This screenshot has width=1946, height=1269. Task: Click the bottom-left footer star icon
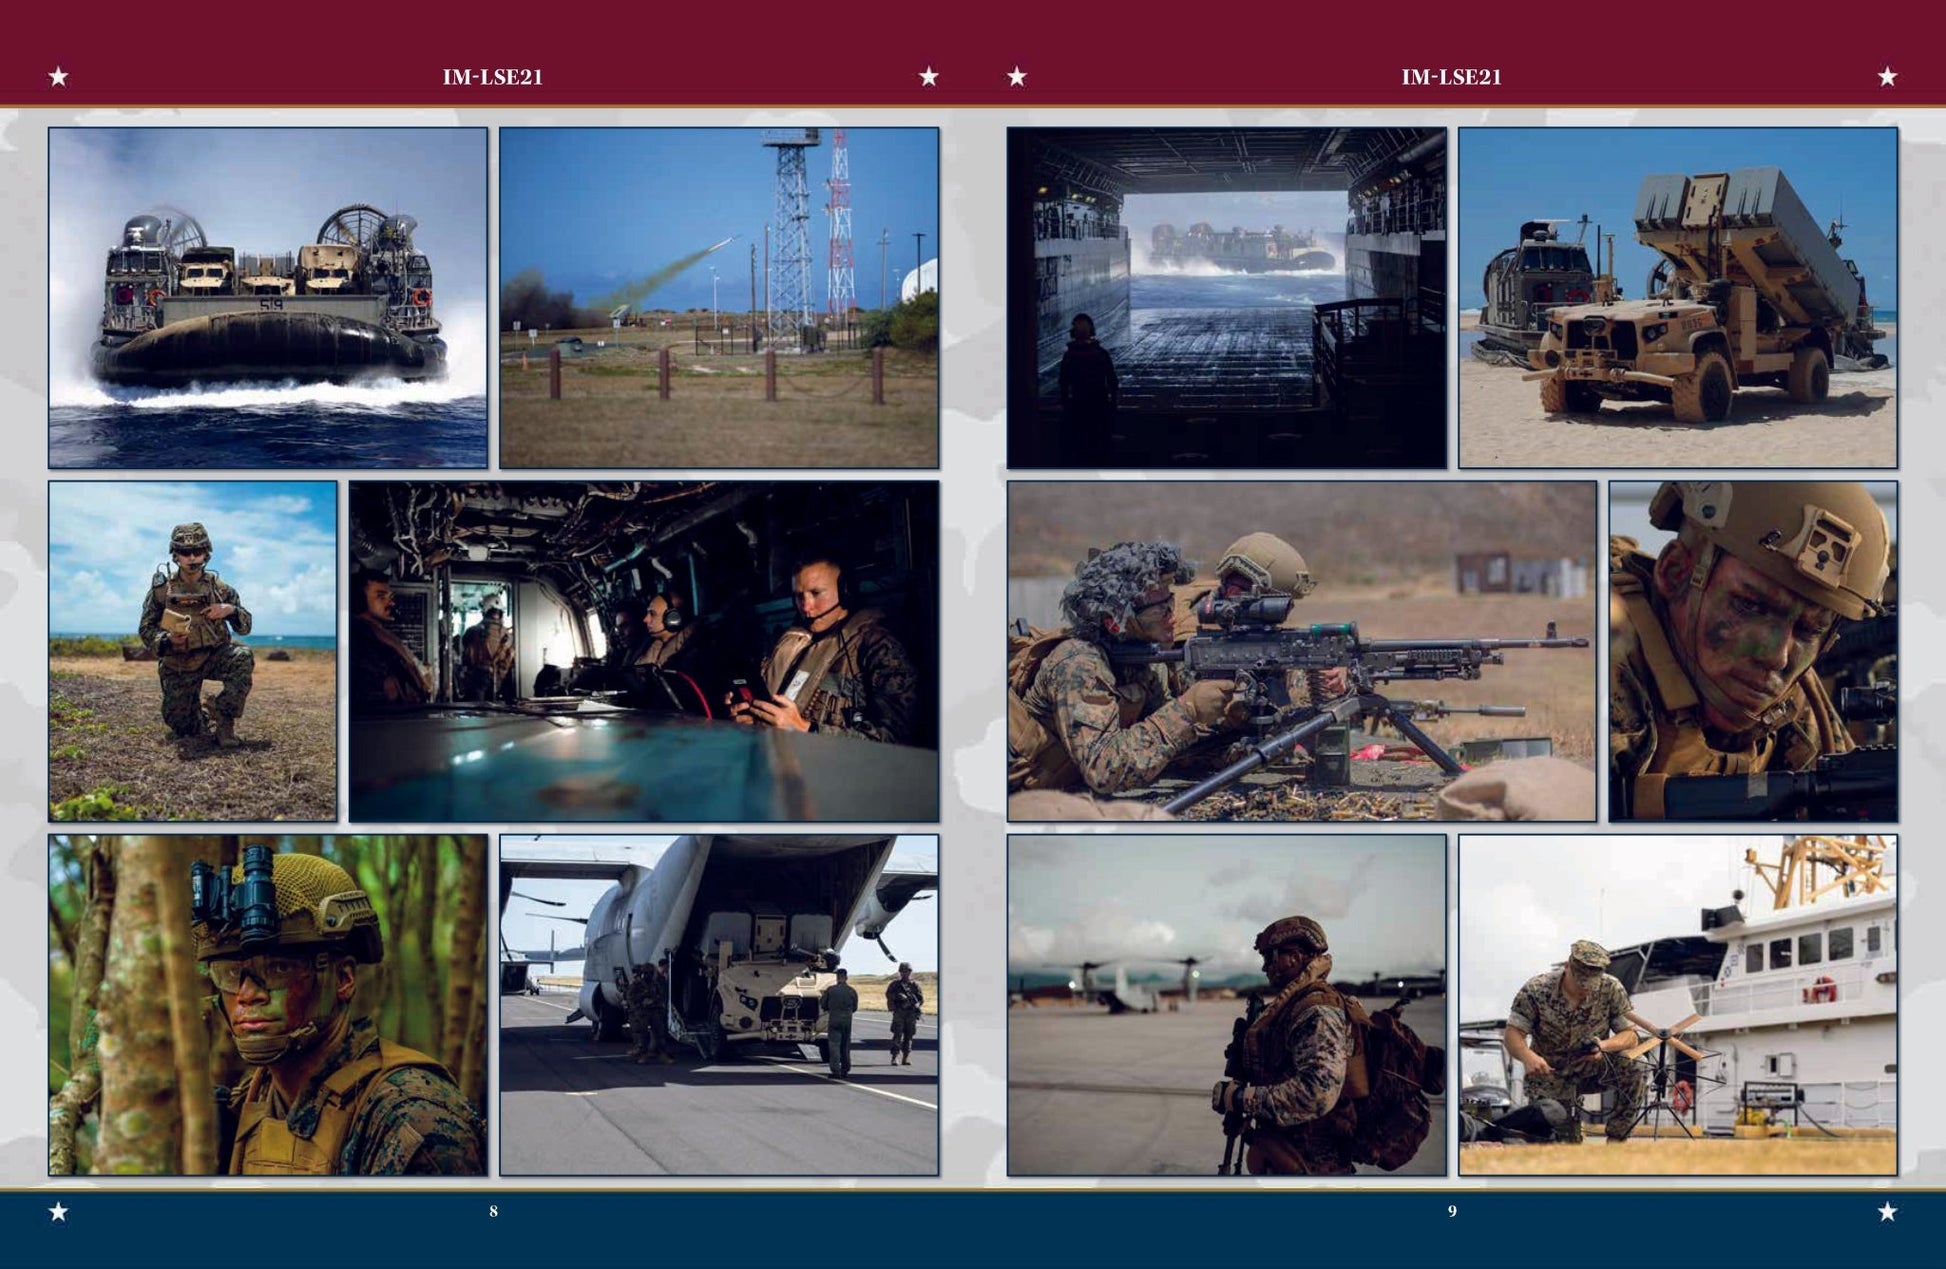(x=58, y=1213)
